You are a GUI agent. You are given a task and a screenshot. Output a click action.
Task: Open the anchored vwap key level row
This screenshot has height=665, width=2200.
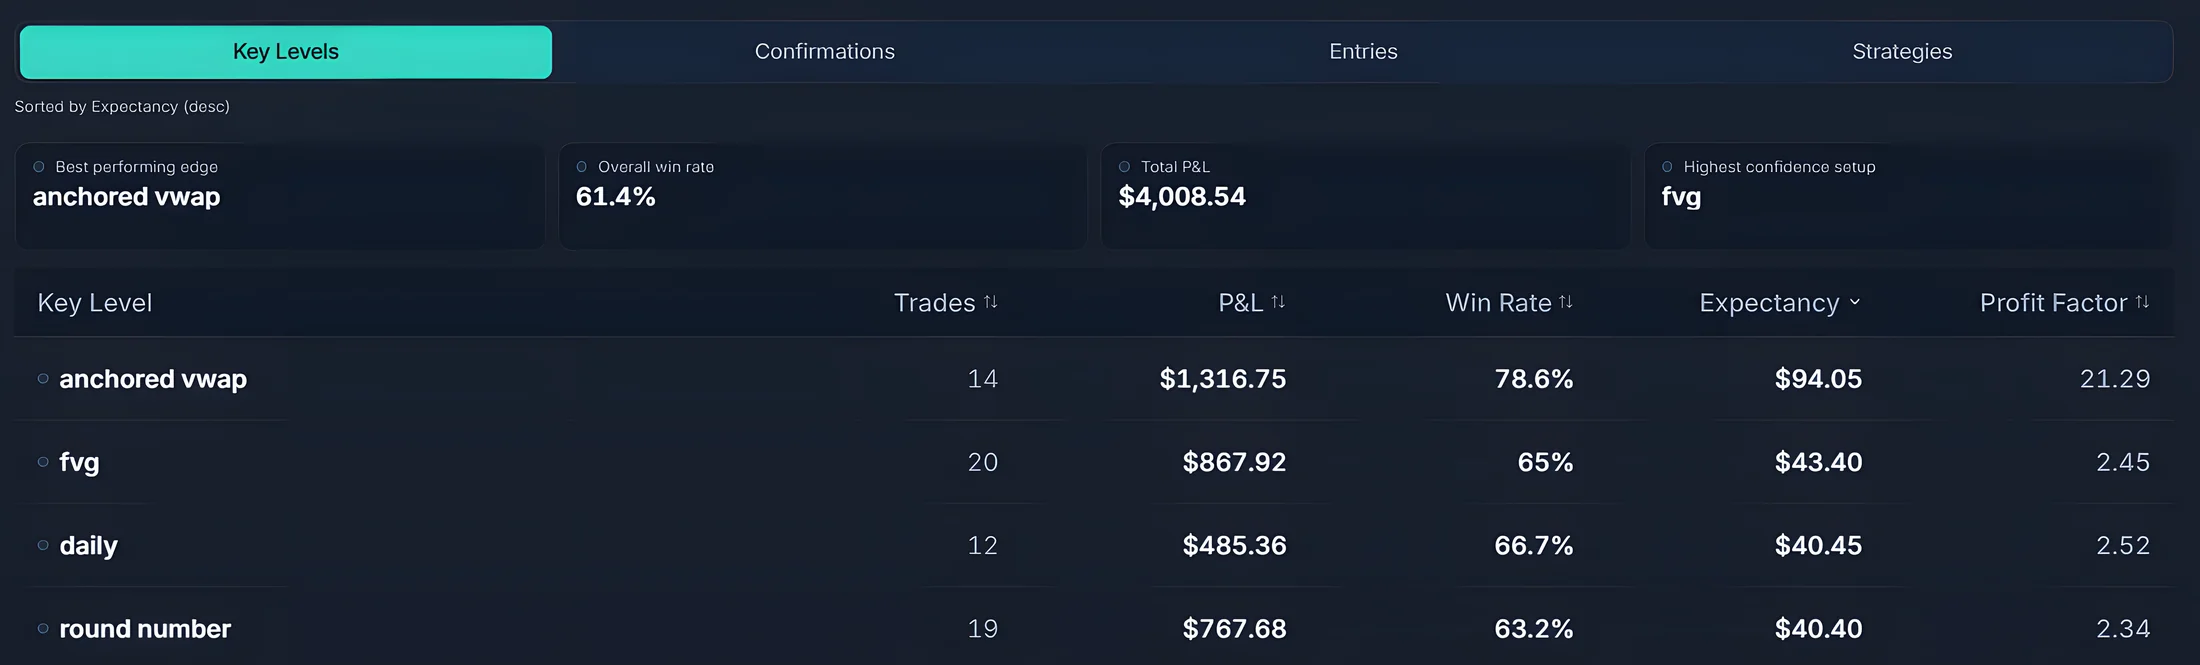tap(153, 379)
